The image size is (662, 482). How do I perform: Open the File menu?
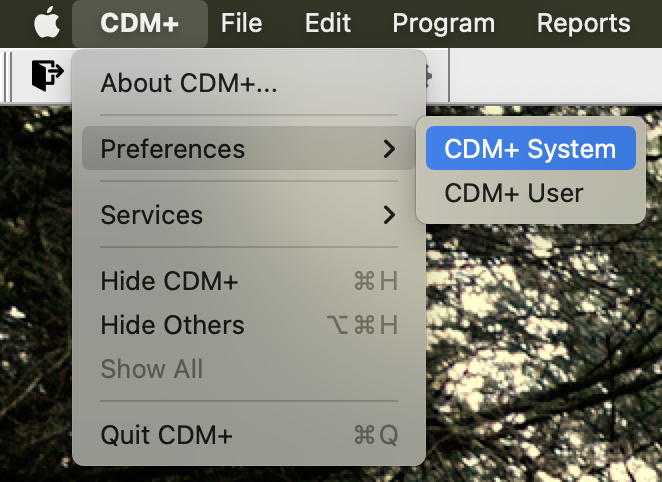[242, 22]
